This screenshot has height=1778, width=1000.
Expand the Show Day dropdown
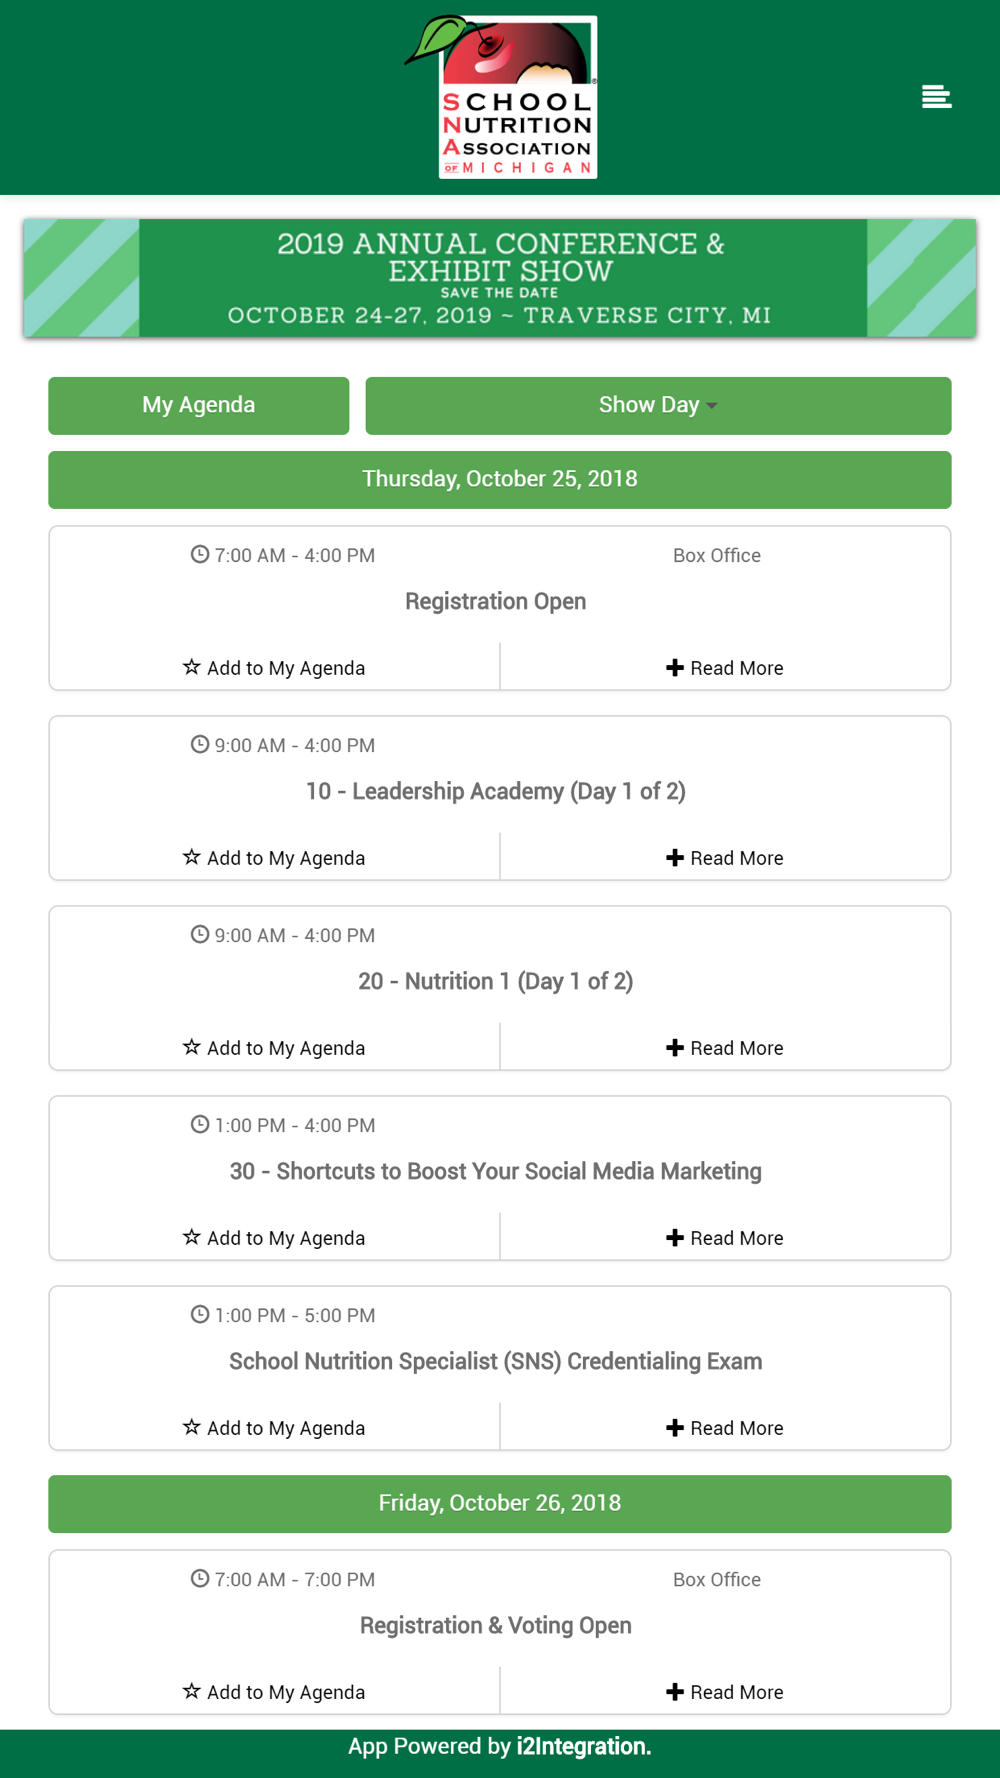658,405
